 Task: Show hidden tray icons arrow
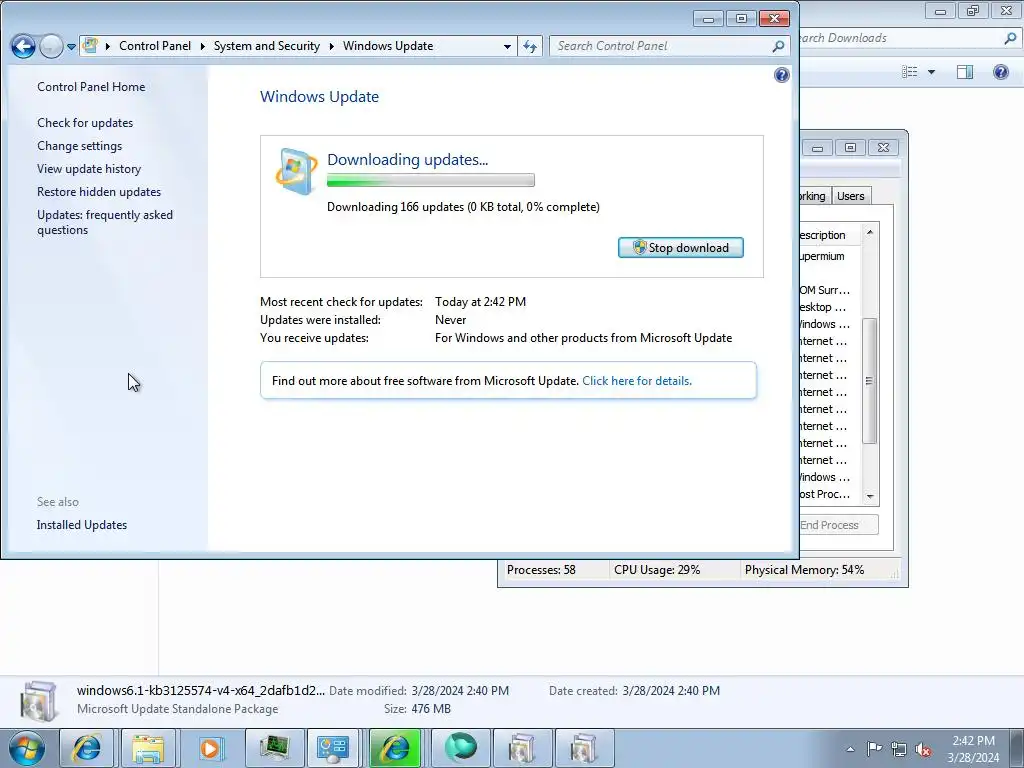[x=850, y=749]
